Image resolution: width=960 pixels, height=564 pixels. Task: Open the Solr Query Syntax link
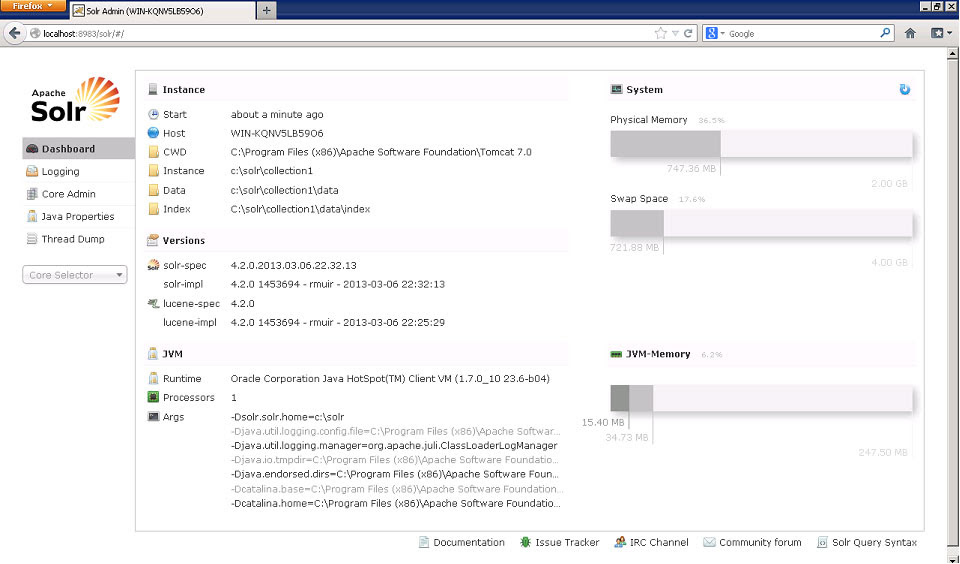pos(867,543)
